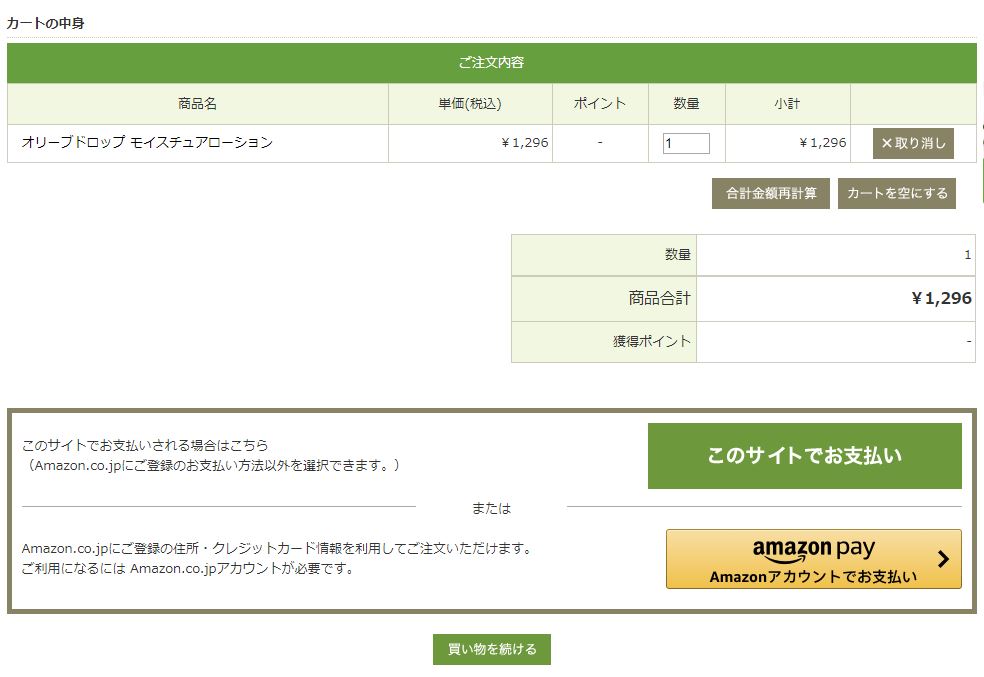Click the Amazonアカウントでお支払い text label
984x677 pixels.
[x=813, y=577]
